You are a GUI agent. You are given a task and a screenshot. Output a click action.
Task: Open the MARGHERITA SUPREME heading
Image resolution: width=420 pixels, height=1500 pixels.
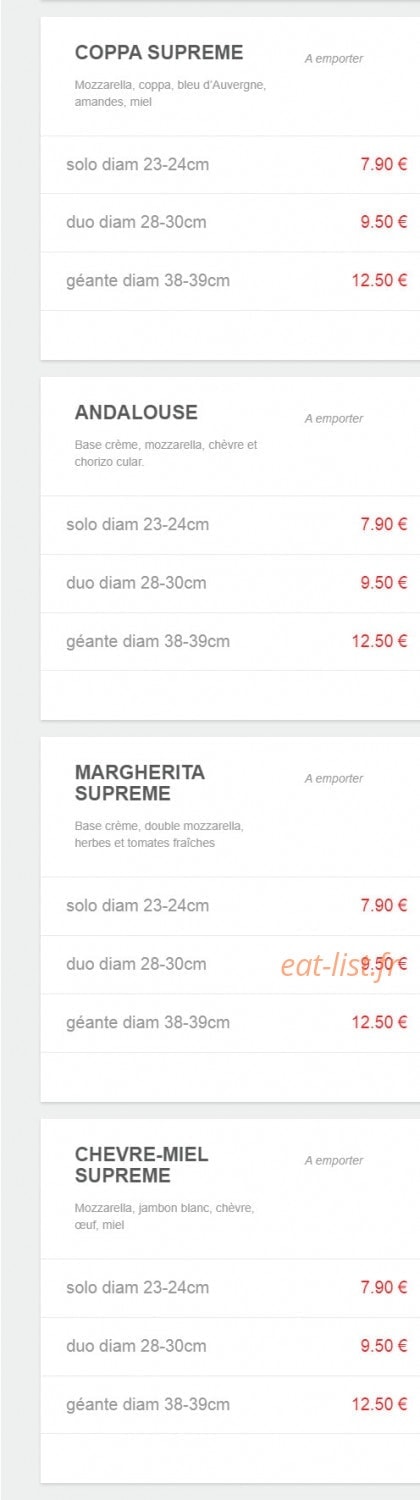(140, 783)
